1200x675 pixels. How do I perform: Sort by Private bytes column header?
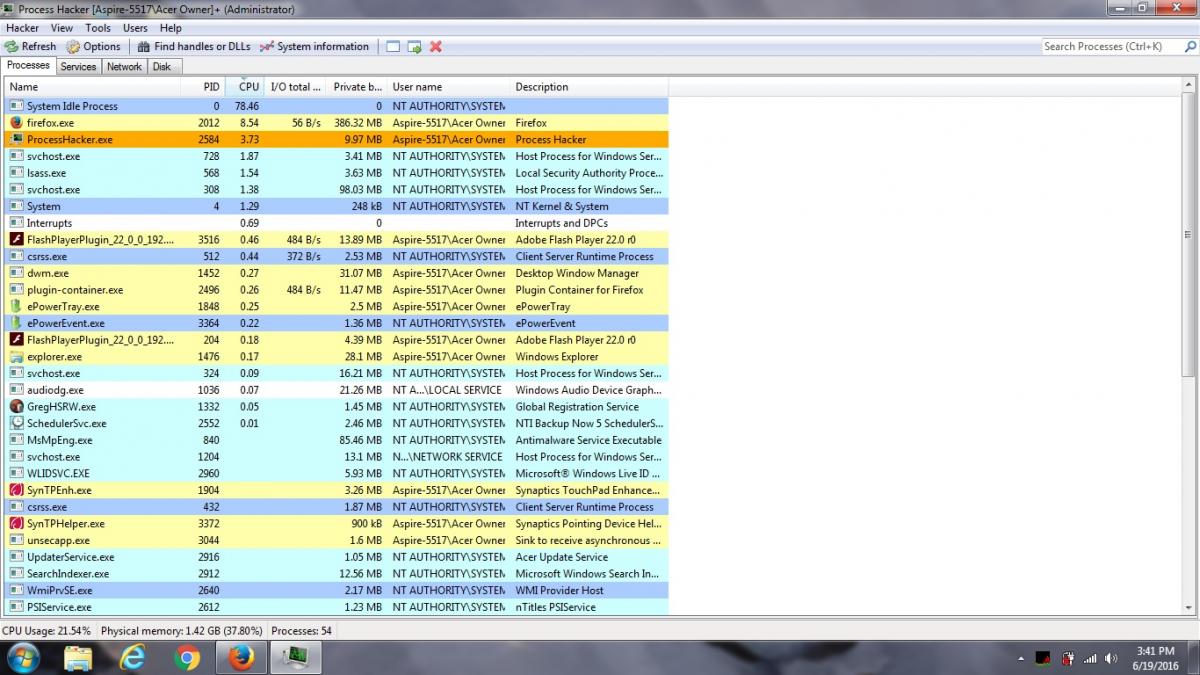357,87
